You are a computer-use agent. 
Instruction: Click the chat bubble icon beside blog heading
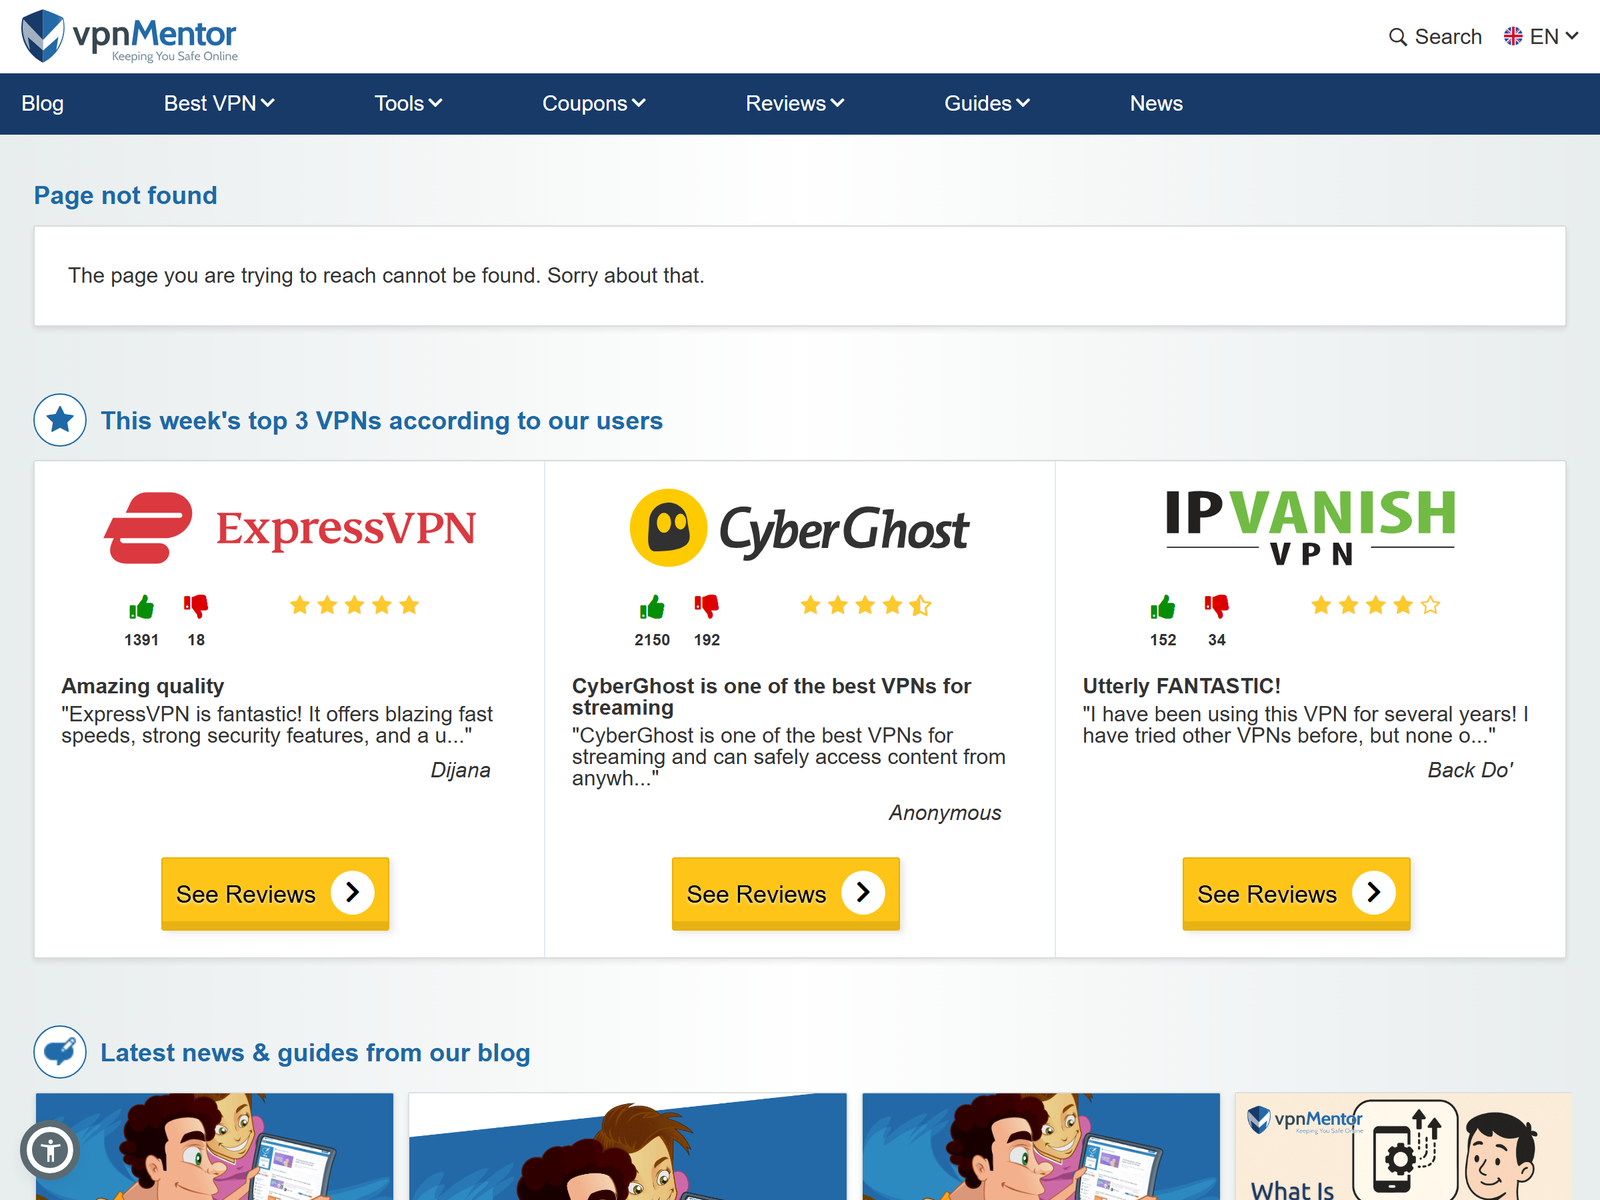pos(60,1052)
